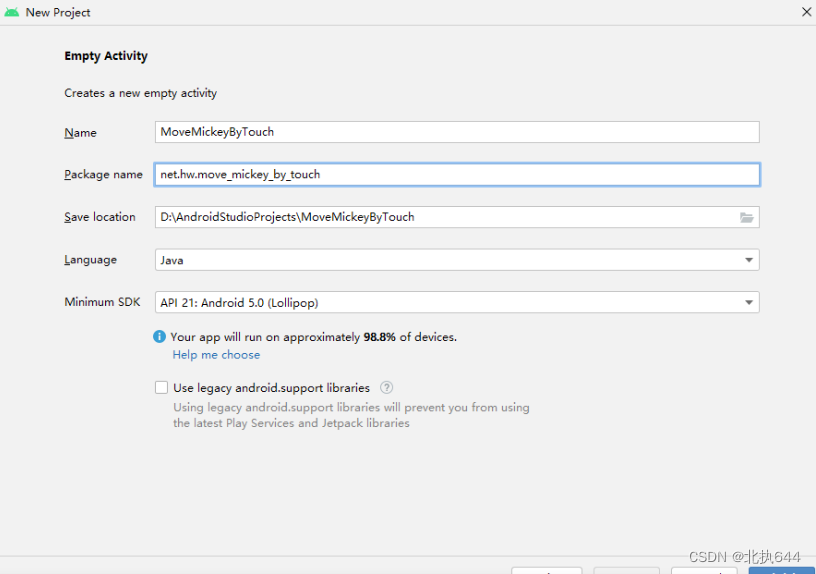Open the folder browse icon for Save location

[x=747, y=218]
